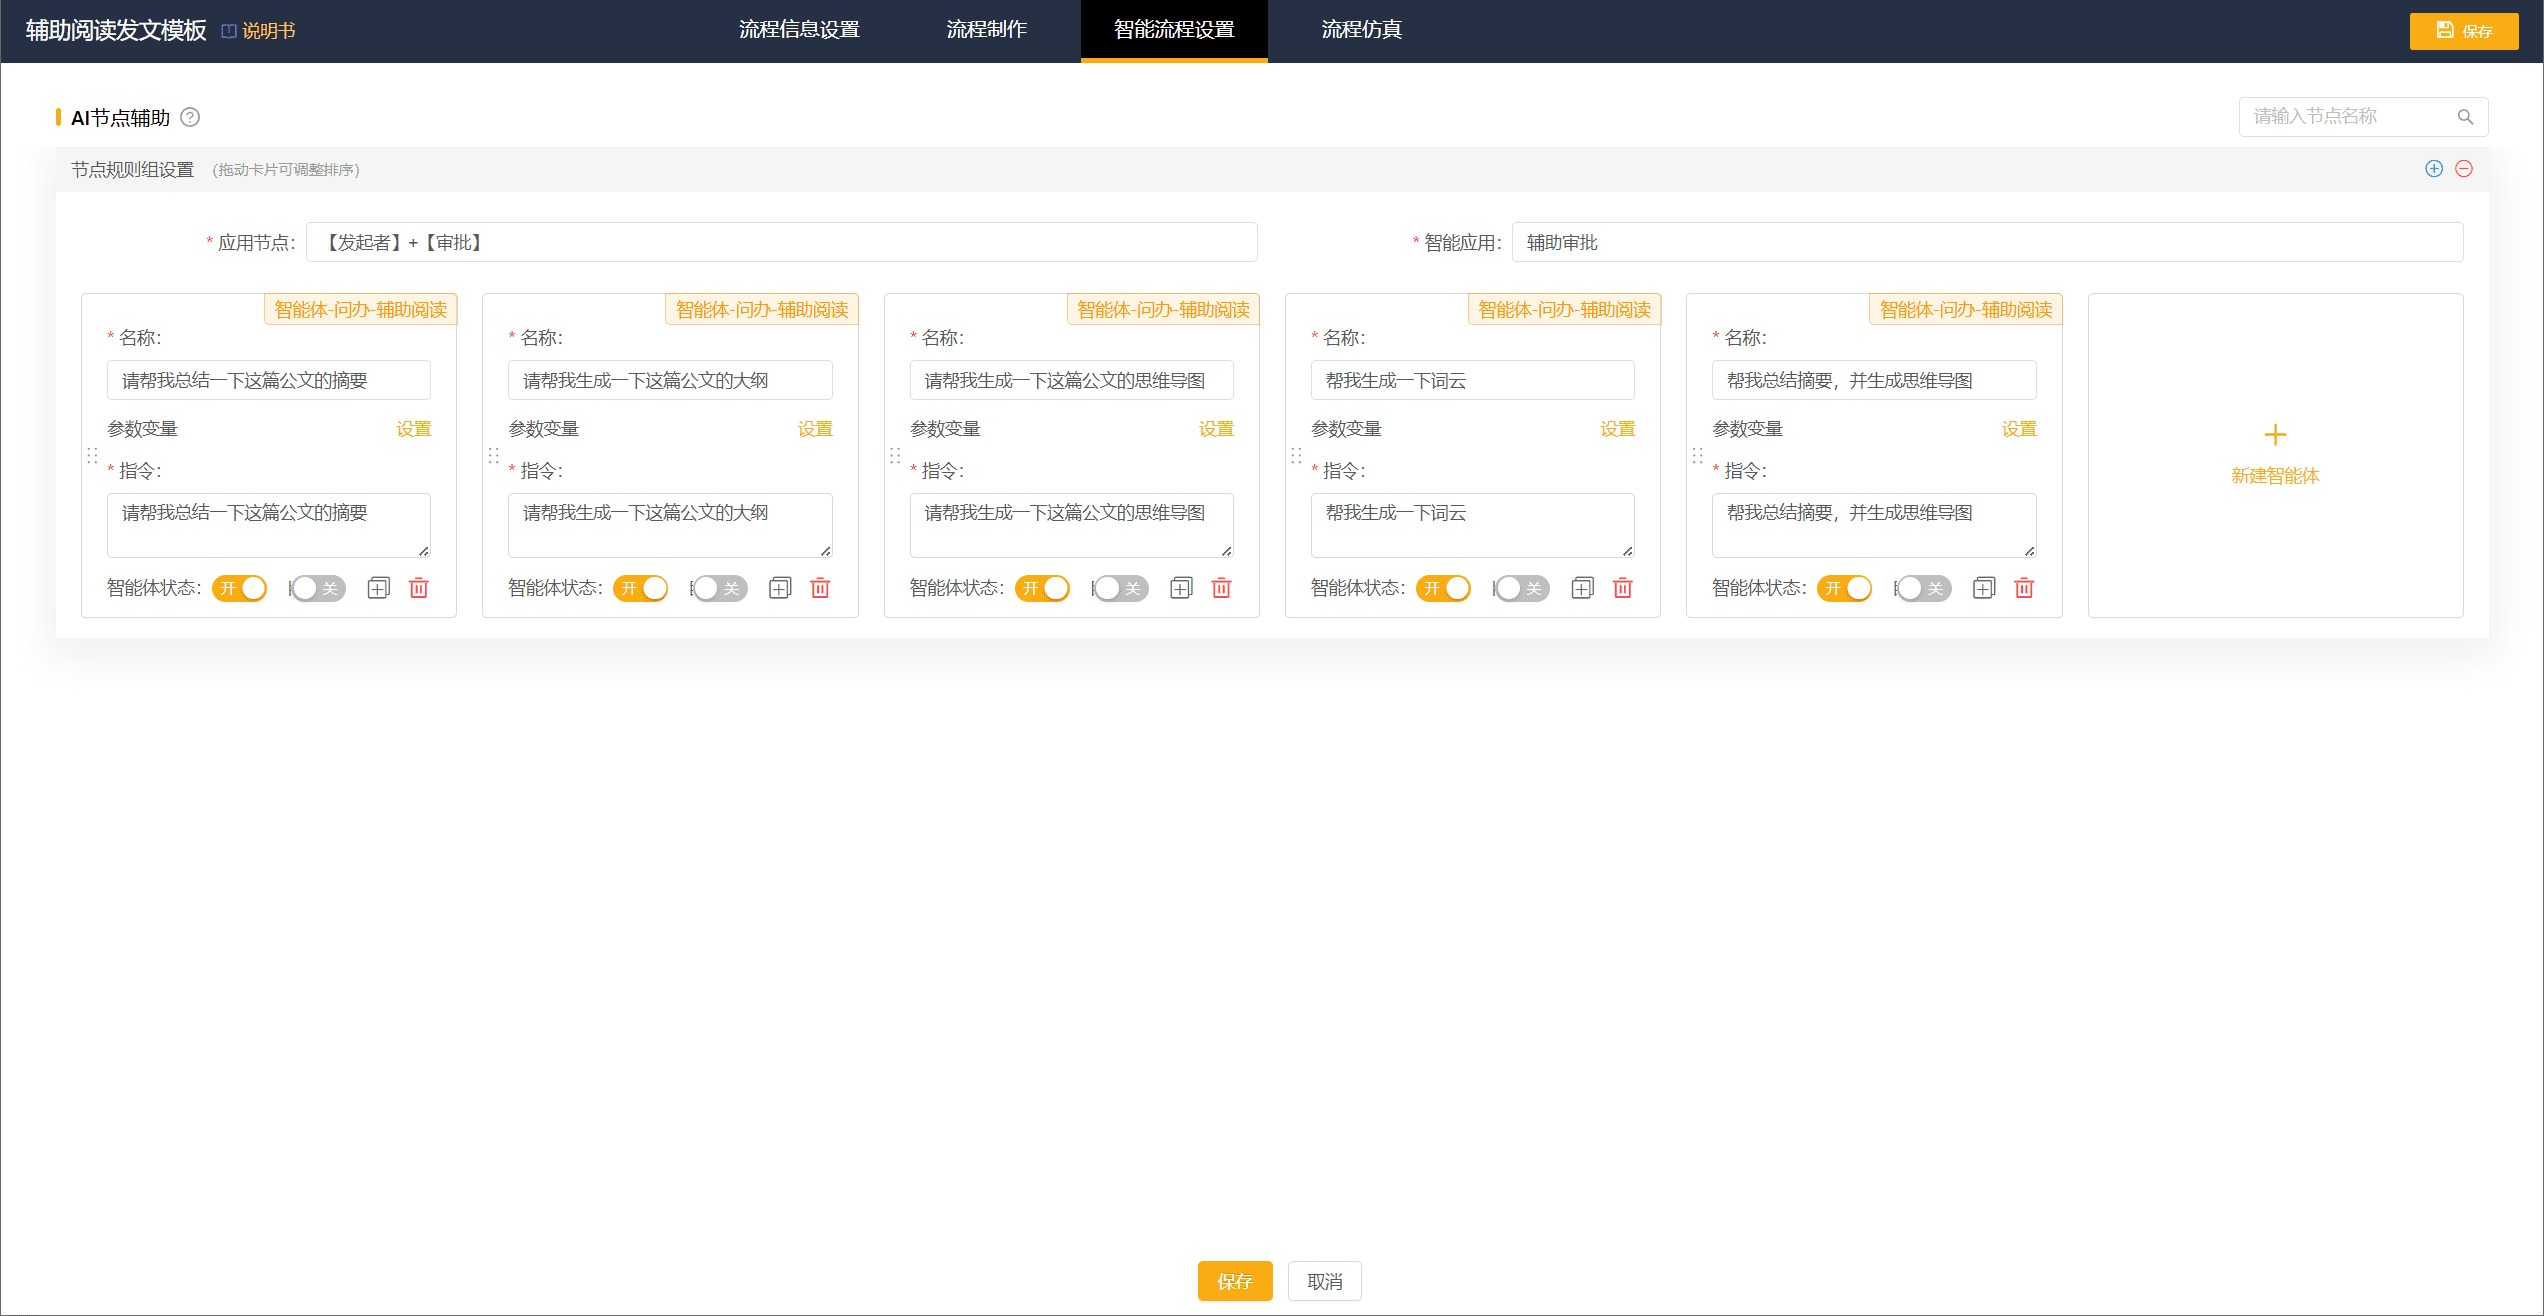Click the 智能体-问办-辅助阅读 tag on 词云 card
The image size is (2544, 1316).
tap(1564, 310)
